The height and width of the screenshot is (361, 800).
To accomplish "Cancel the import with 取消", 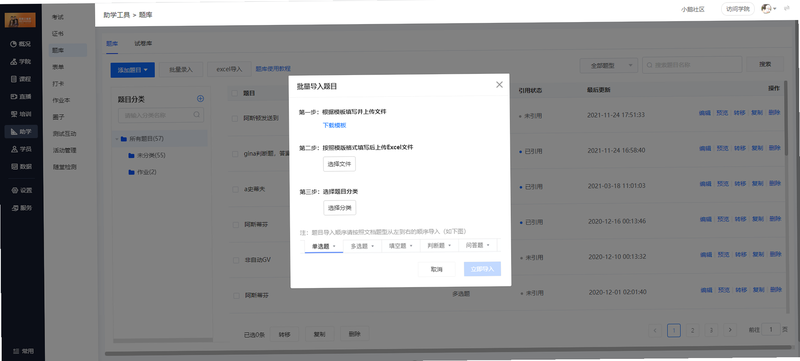I will click(x=436, y=269).
